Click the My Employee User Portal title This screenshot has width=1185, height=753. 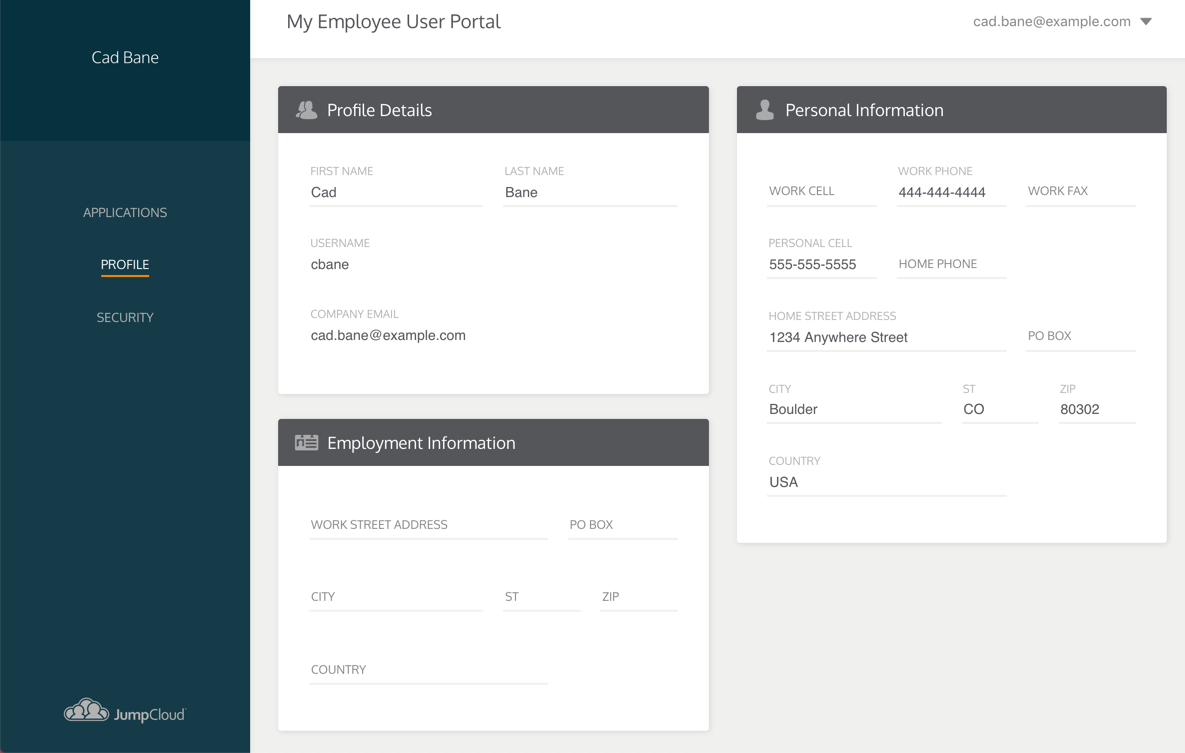pos(393,22)
